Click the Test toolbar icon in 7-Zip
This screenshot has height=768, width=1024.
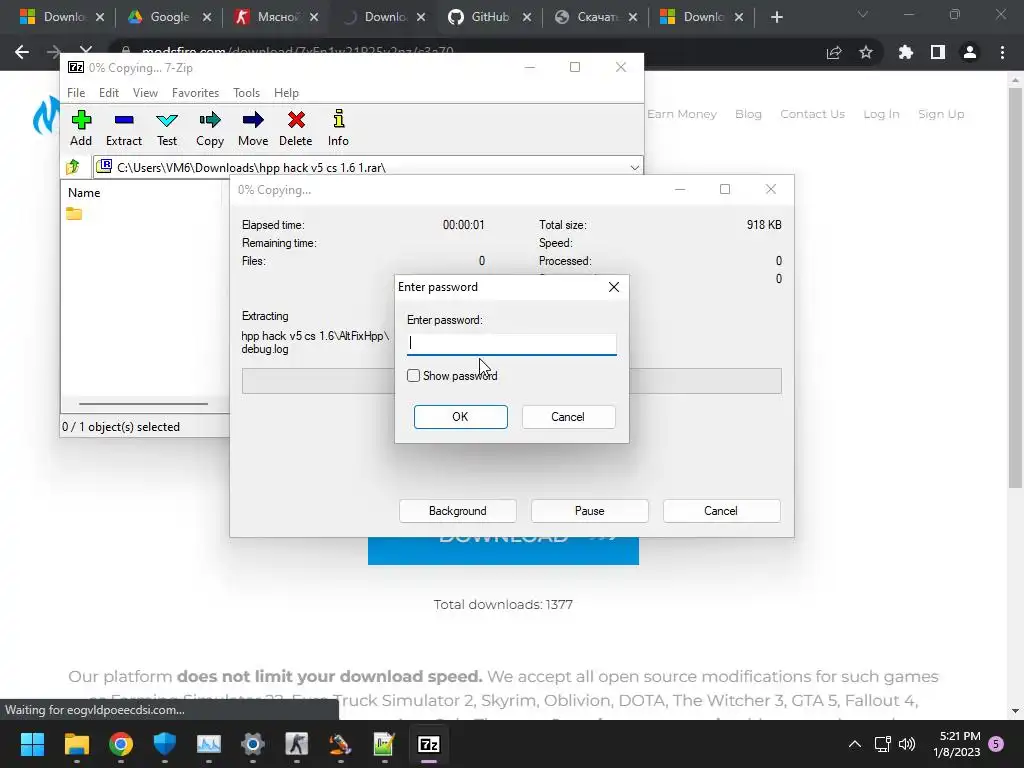point(167,128)
